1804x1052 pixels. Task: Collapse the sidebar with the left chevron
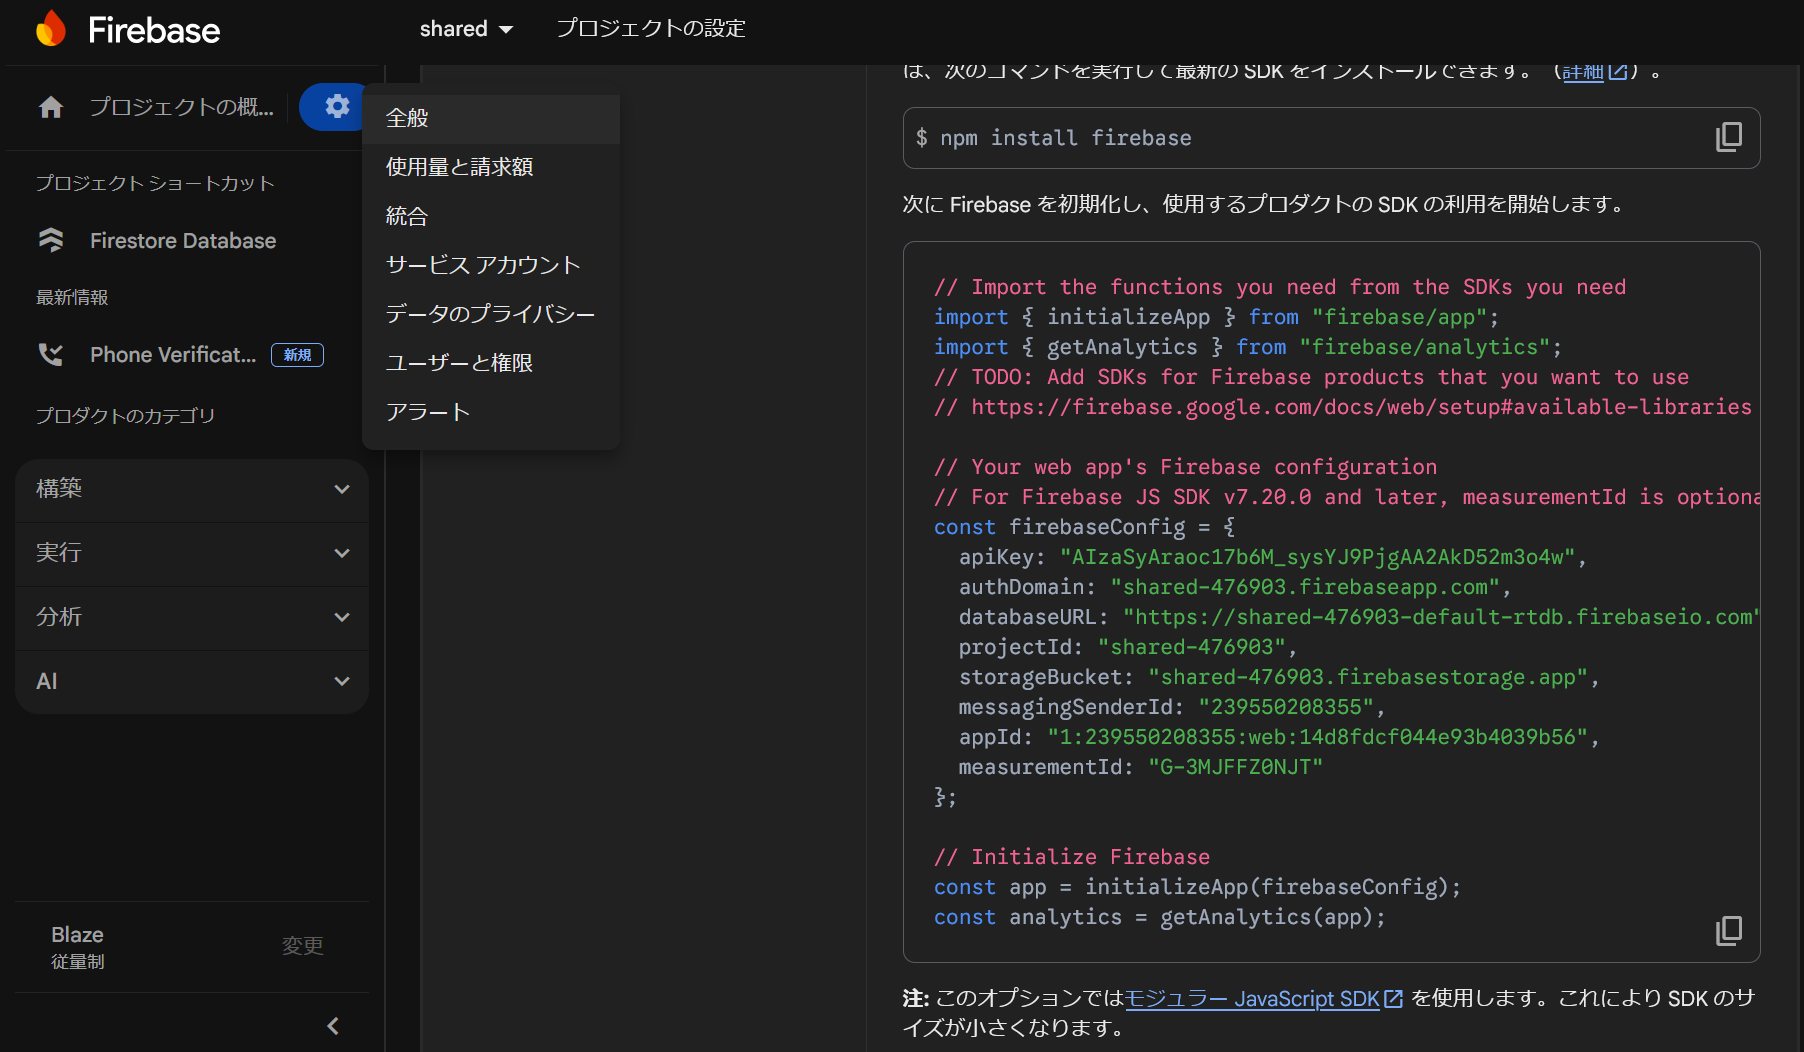333,1026
